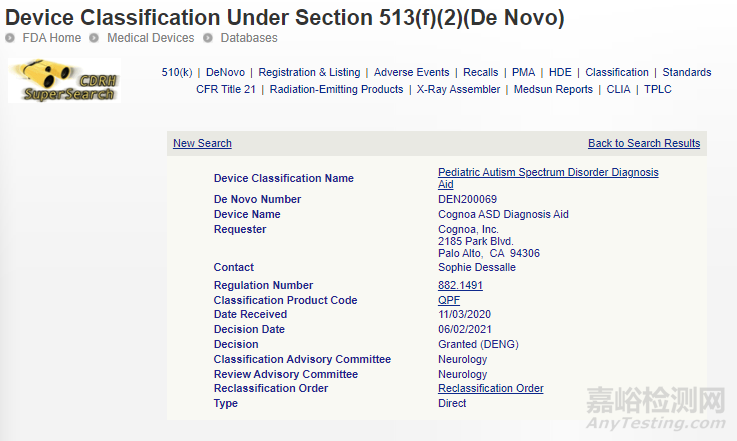Open the Reclassification Order document link

tap(490, 388)
